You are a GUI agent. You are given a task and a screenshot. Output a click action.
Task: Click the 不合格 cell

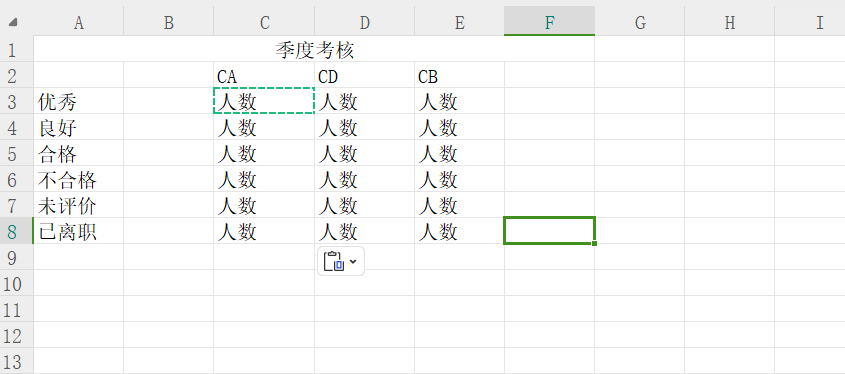[79, 179]
